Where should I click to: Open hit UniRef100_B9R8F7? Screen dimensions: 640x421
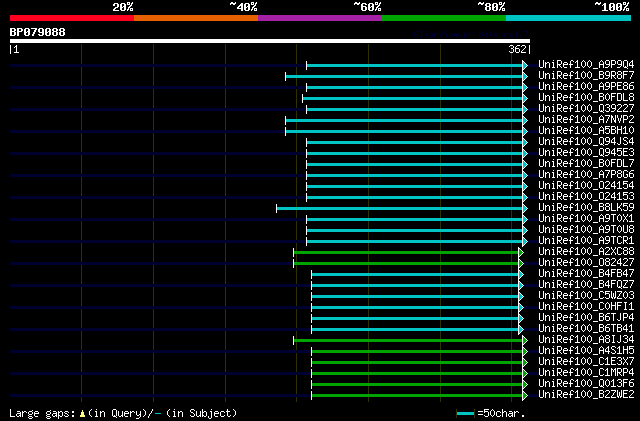pos(586,76)
